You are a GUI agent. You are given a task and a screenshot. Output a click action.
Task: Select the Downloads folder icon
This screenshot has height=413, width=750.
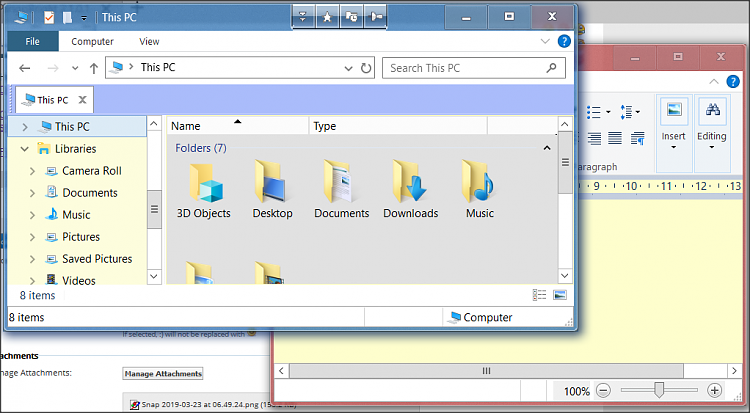point(410,190)
